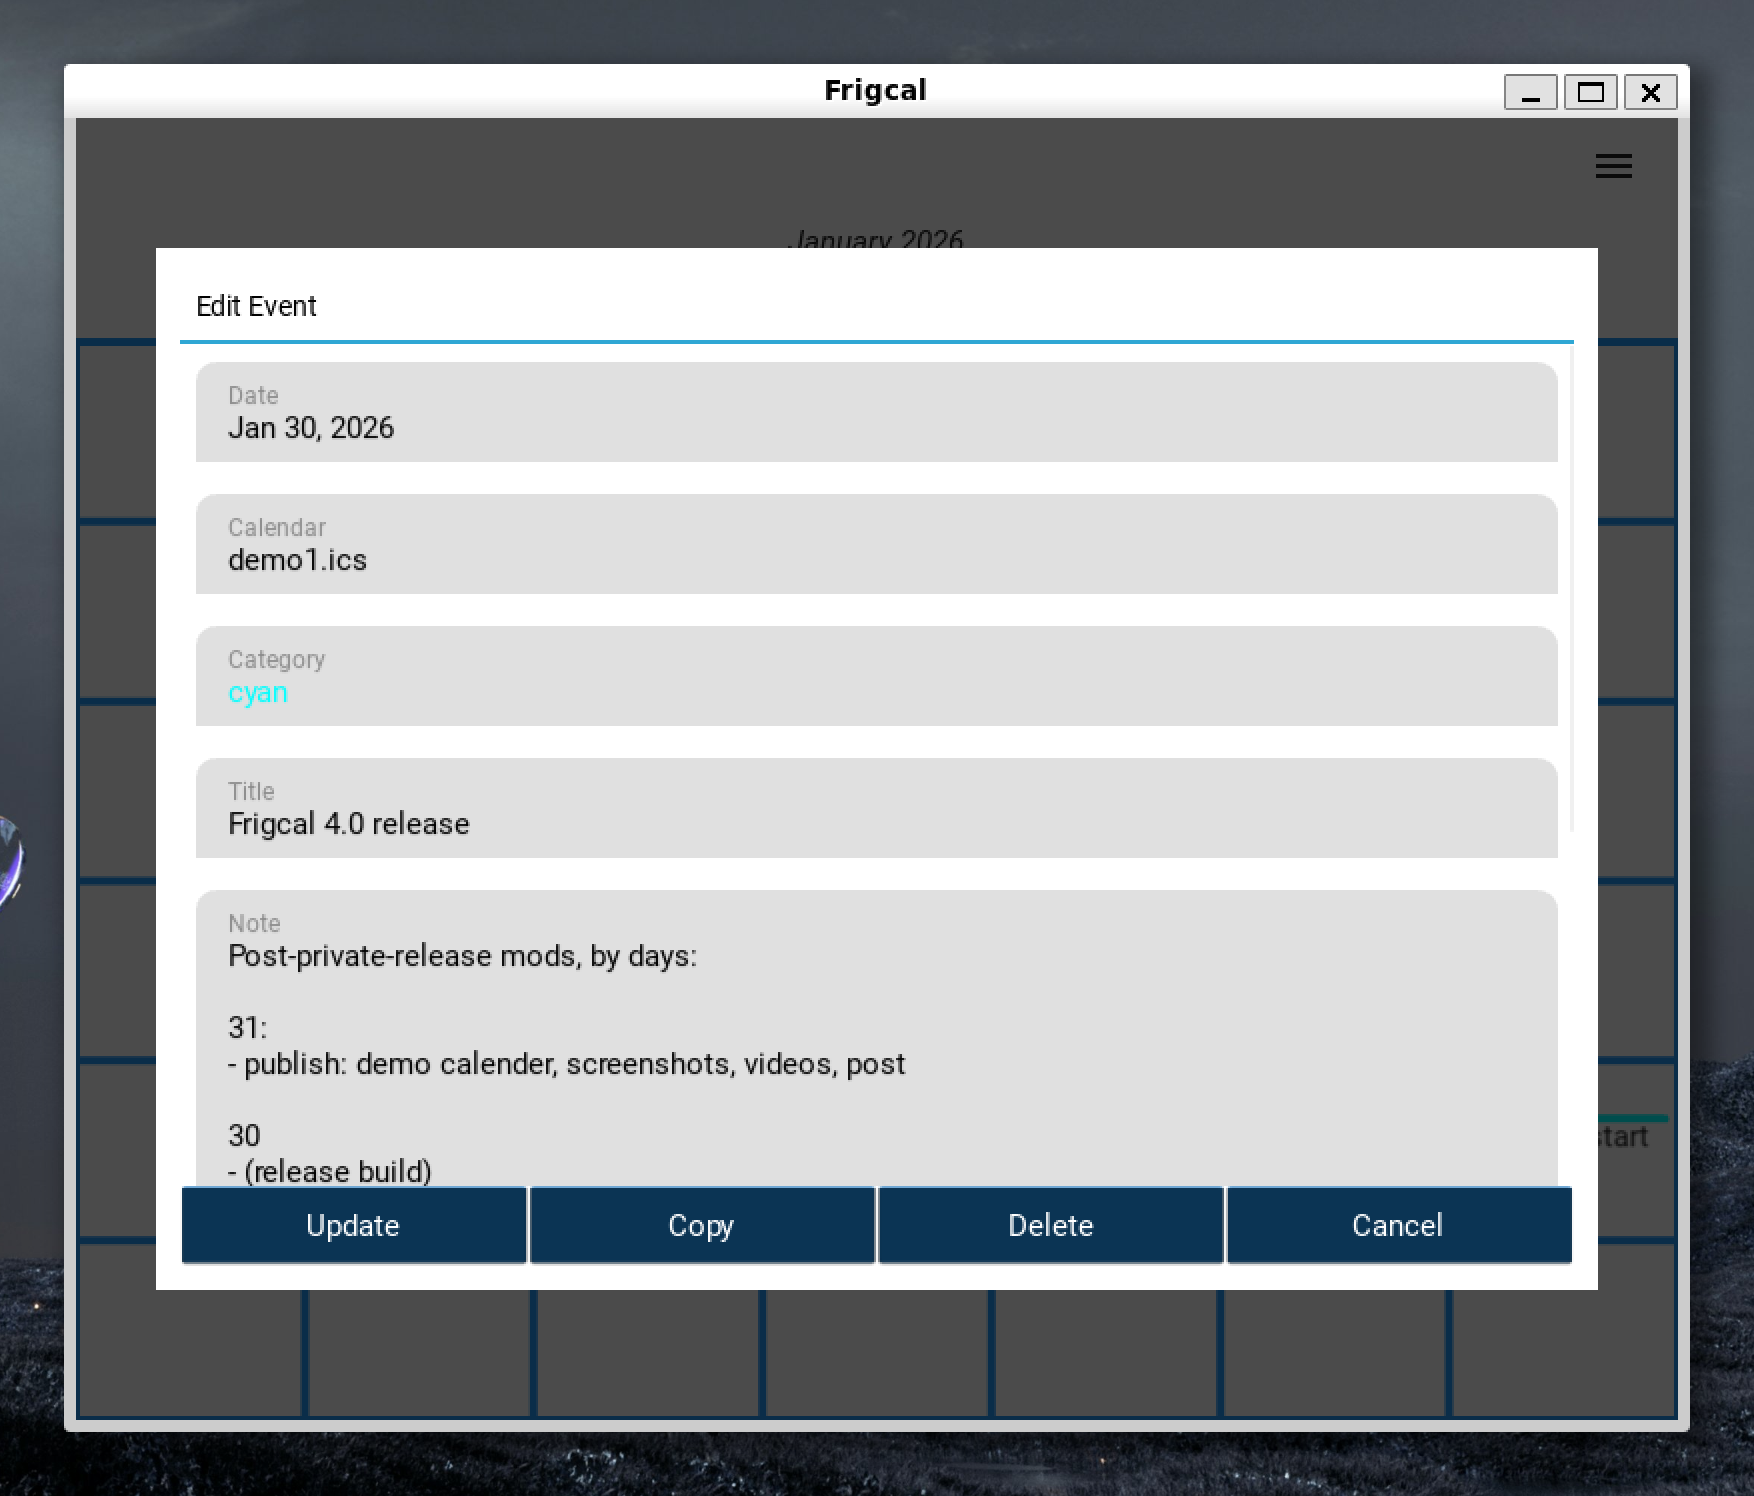Delete the event with the Delete button

tap(1050, 1225)
